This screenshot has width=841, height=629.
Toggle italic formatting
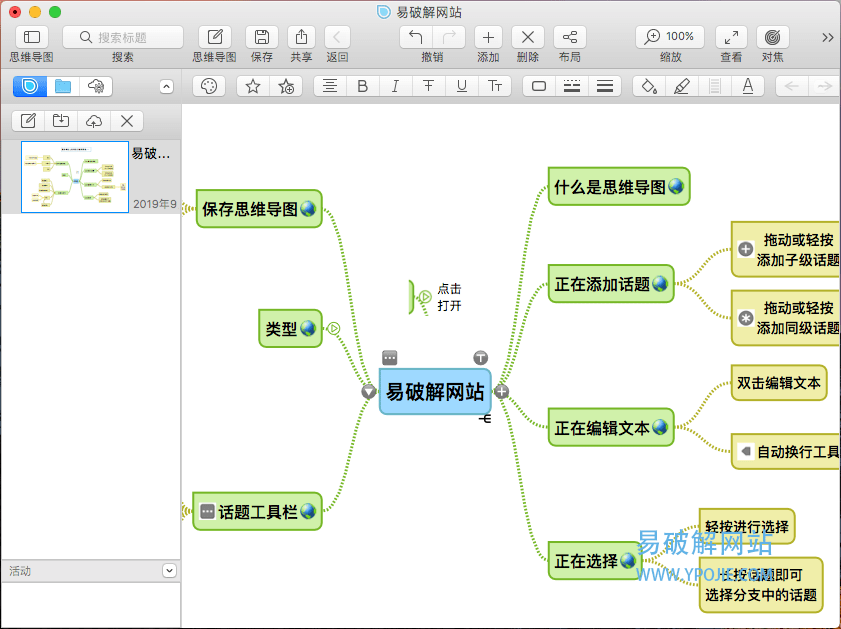point(395,86)
